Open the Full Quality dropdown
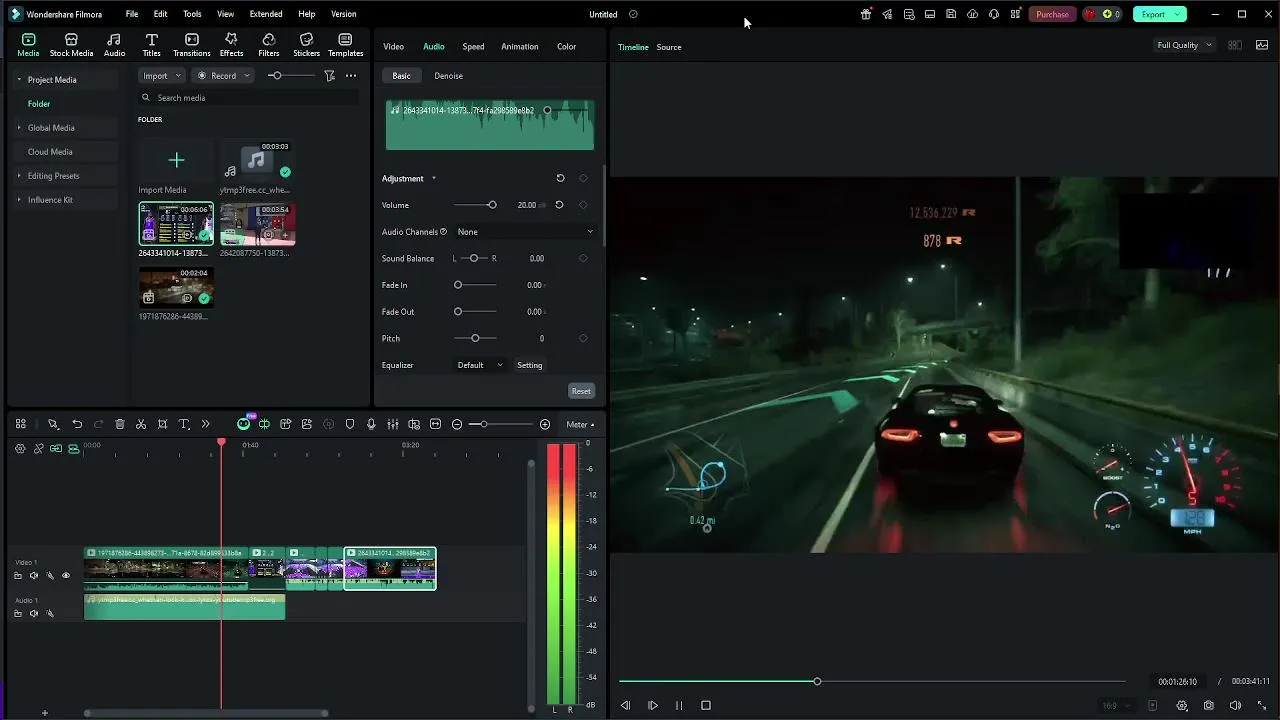Image resolution: width=1280 pixels, height=720 pixels. [1185, 45]
